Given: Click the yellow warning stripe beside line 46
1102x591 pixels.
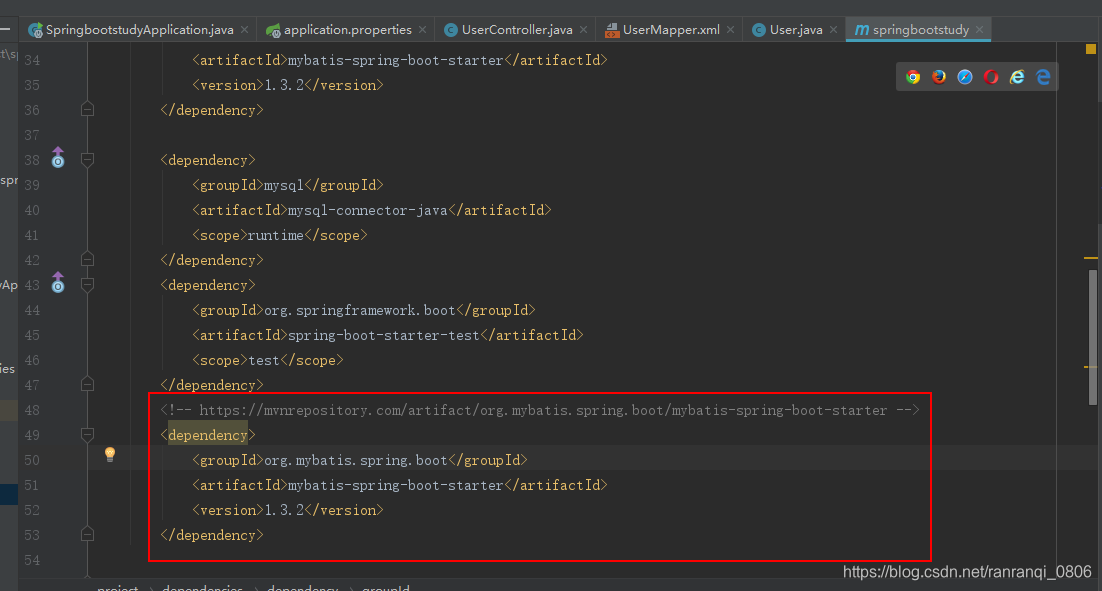Looking at the screenshot, I should tap(1091, 366).
